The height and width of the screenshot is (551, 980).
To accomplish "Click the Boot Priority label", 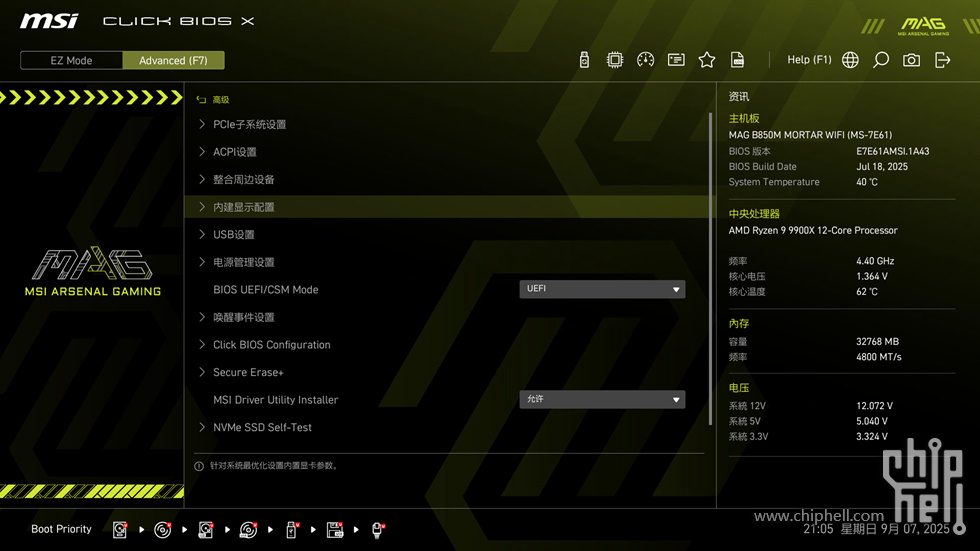I will (61, 529).
